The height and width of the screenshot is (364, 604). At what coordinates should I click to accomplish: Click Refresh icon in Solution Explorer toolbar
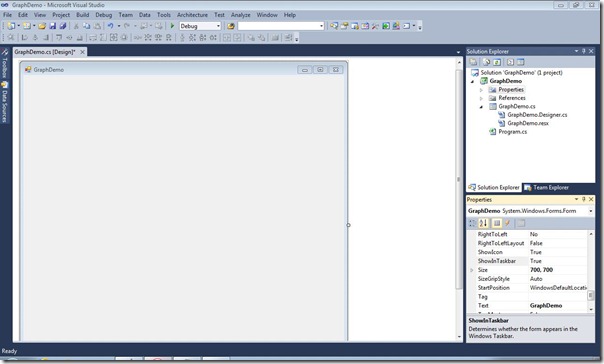coord(497,62)
